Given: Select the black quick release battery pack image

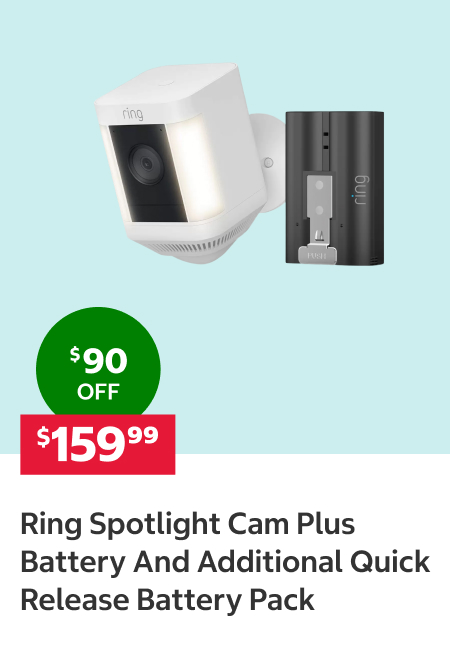Looking at the screenshot, I should [x=335, y=188].
